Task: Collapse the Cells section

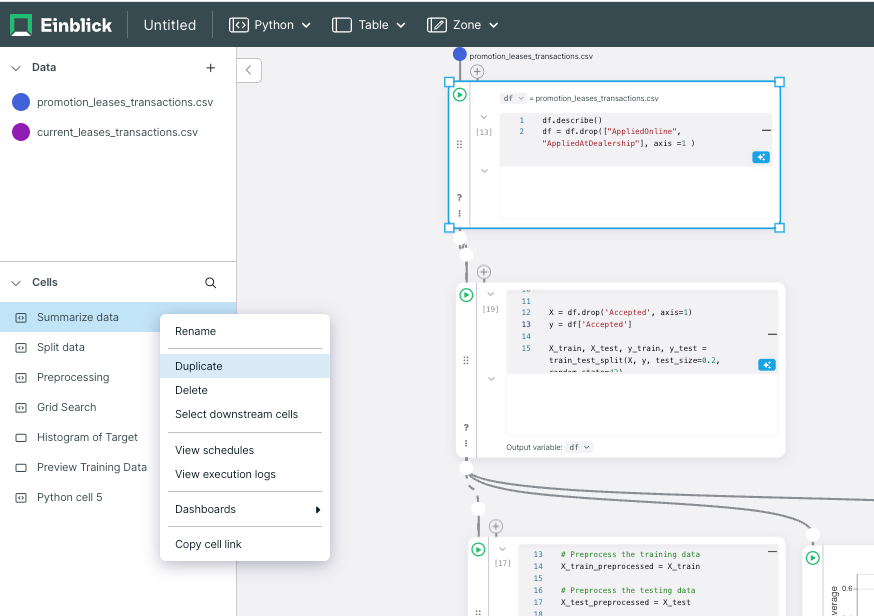Action: (16, 283)
